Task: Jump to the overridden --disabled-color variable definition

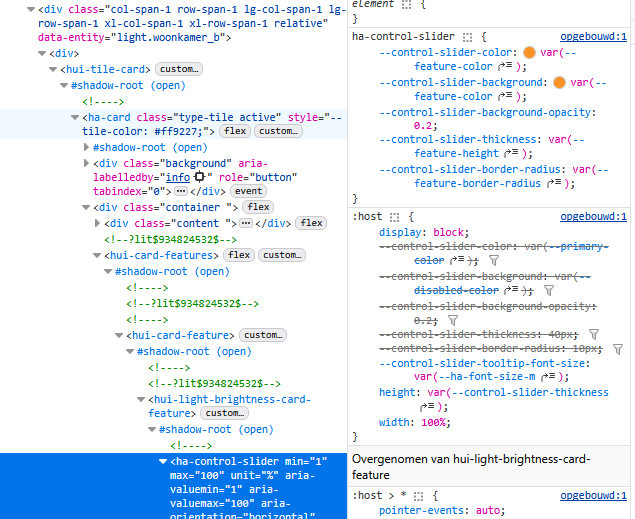Action: tap(511, 290)
